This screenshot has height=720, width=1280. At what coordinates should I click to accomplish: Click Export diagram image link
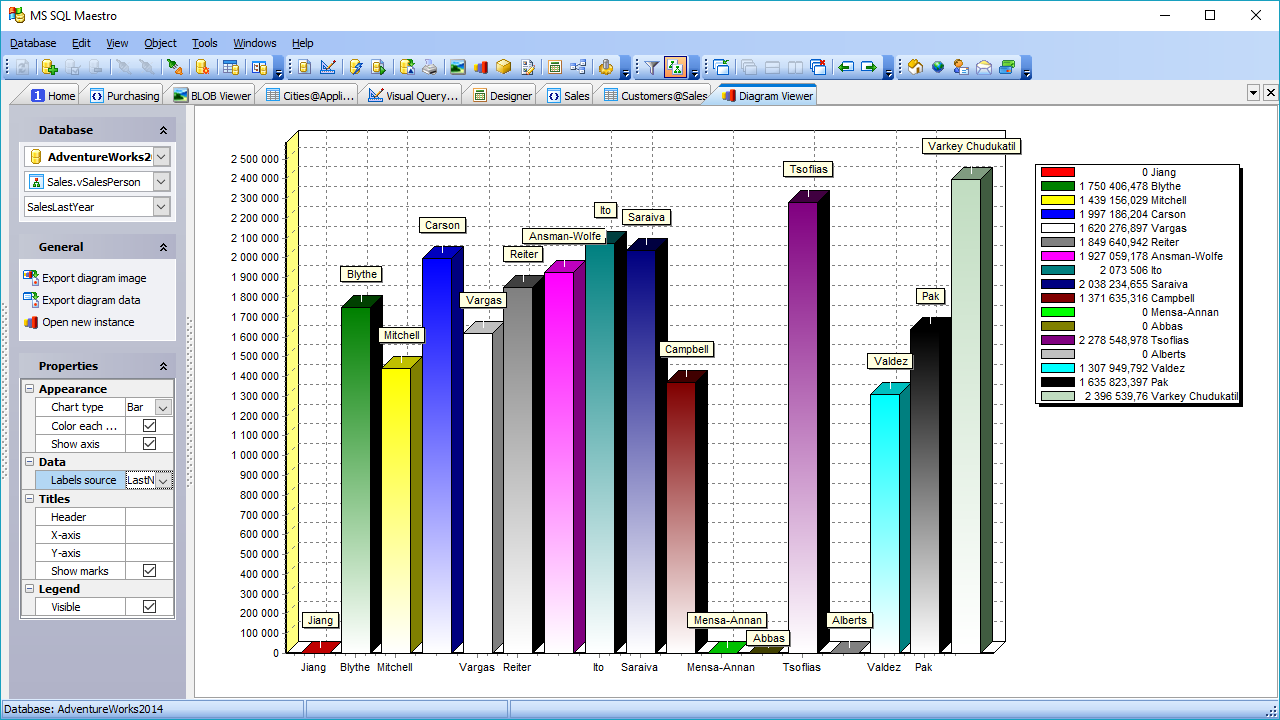pyautogui.click(x=94, y=278)
